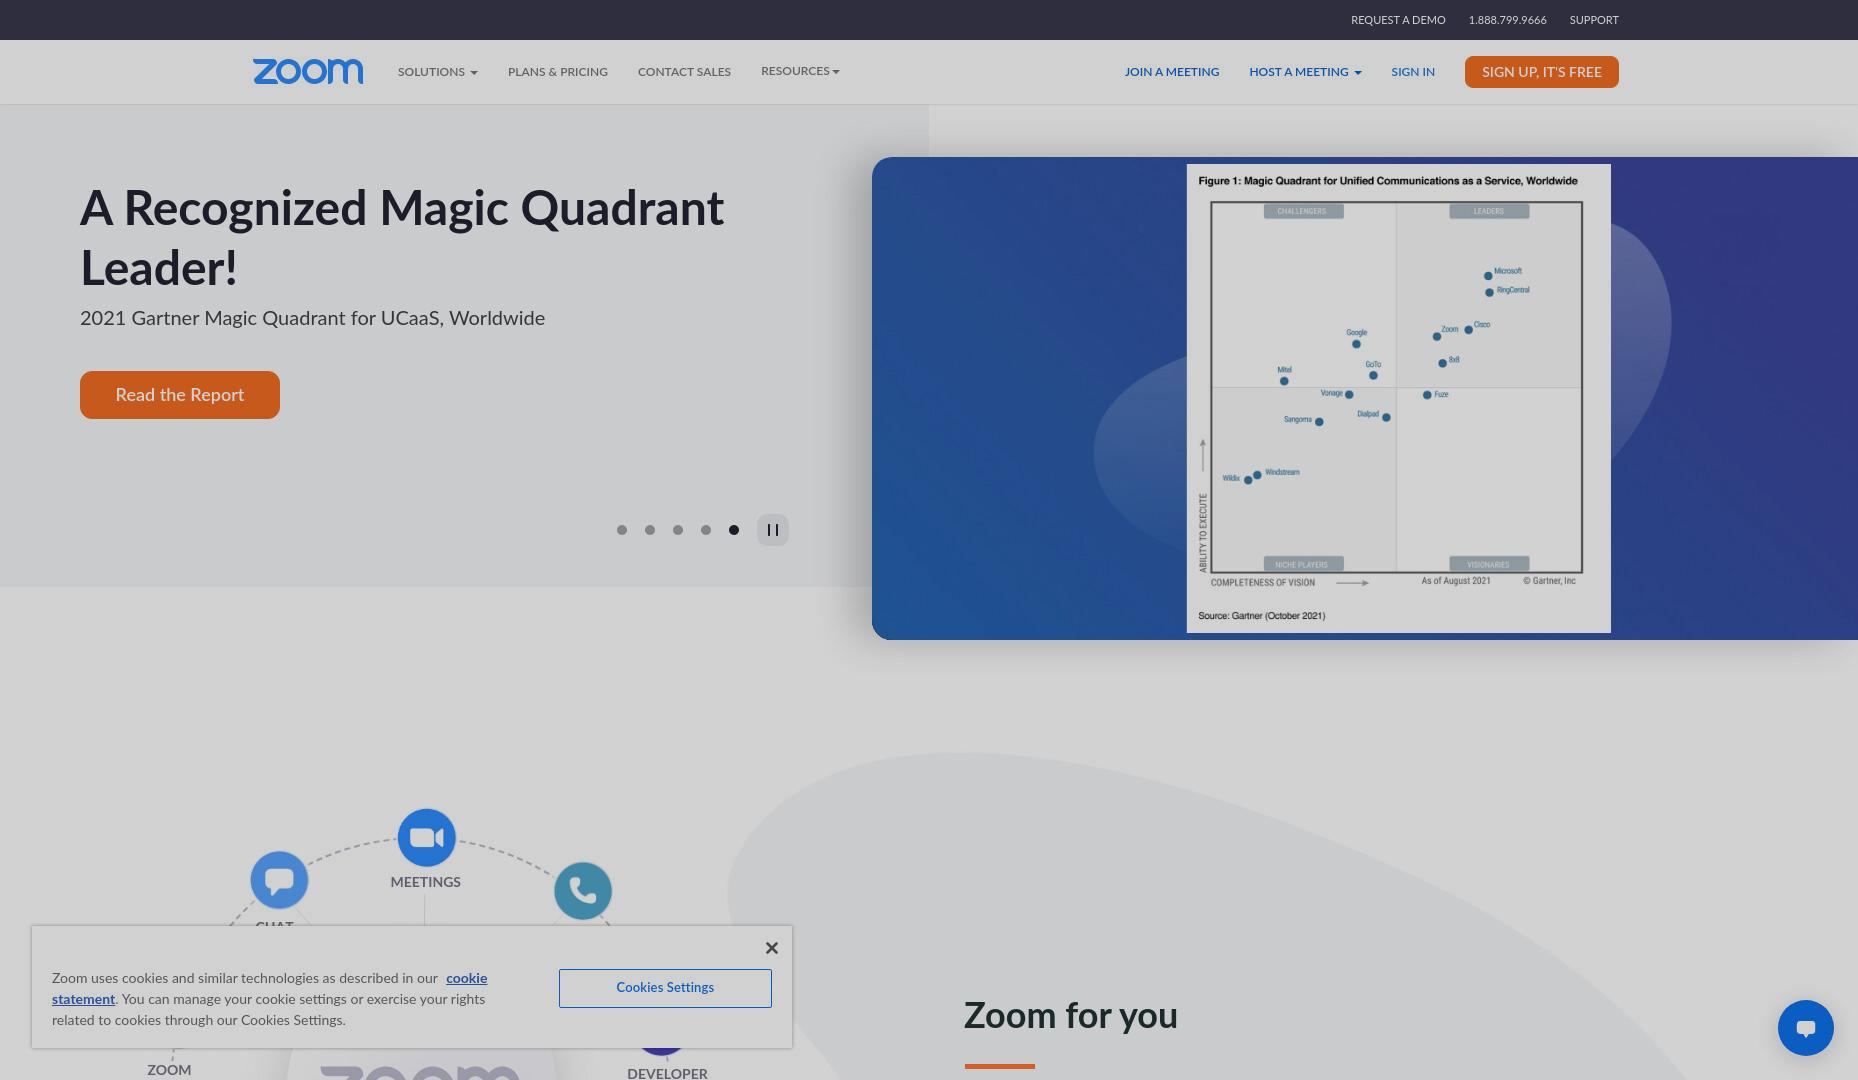Click the Sign In link
The image size is (1858, 1080).
pos(1413,72)
